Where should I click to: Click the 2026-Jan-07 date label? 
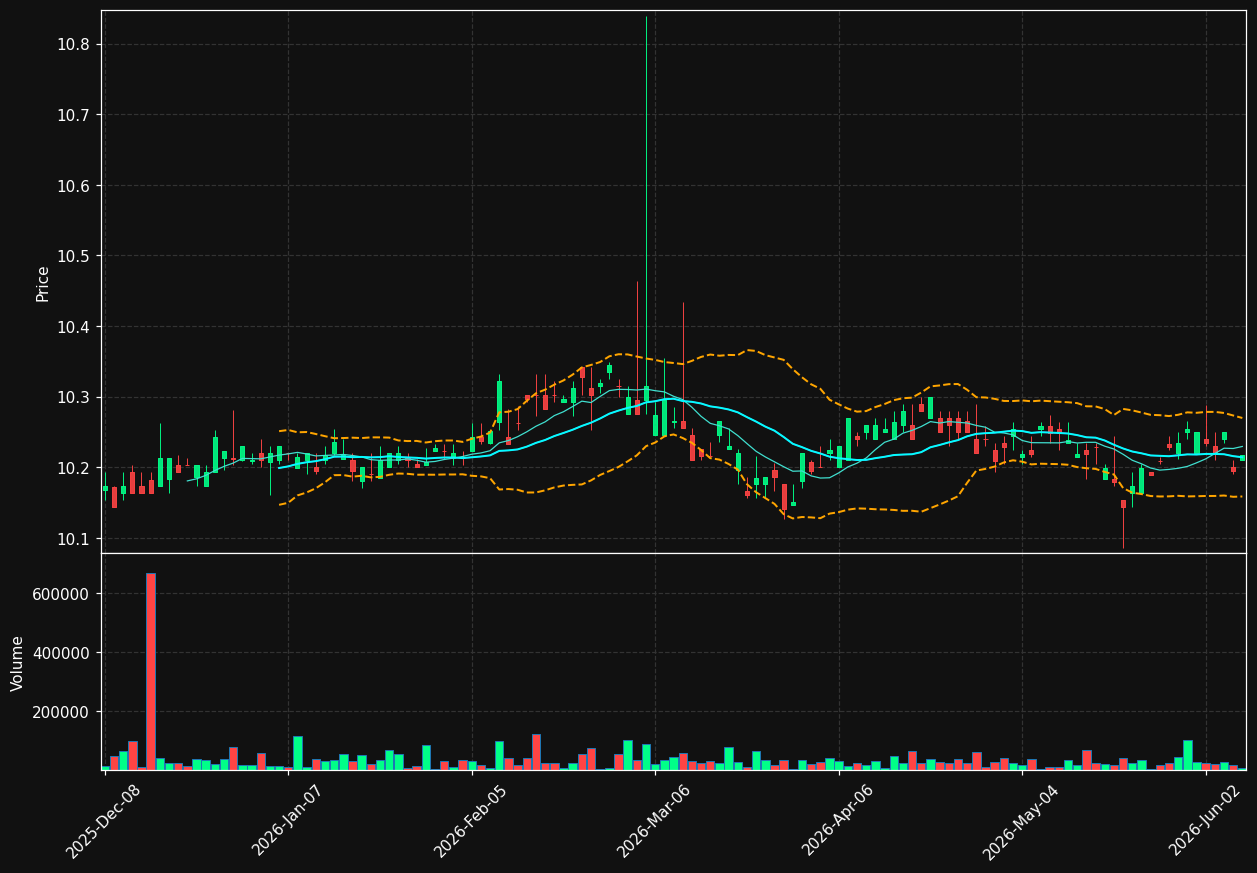(288, 820)
